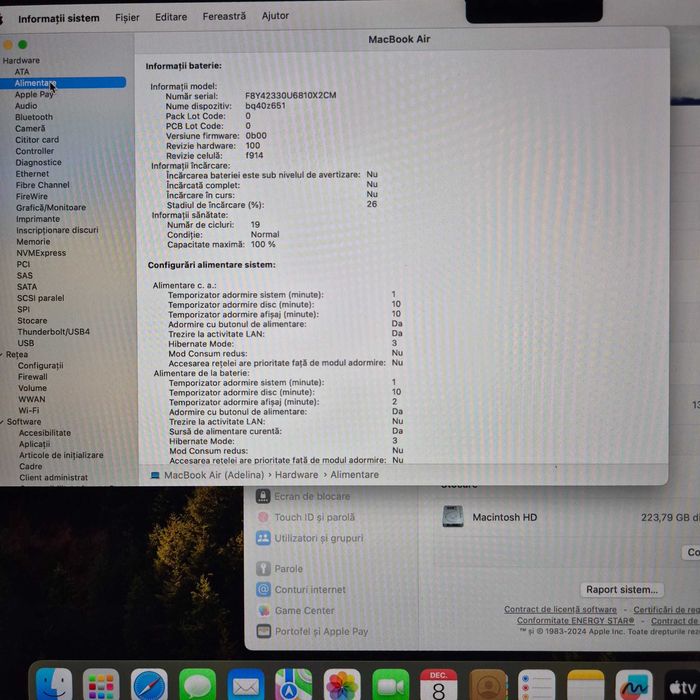Open Apple TV app in the Dock
The width and height of the screenshot is (700, 700).
[682, 685]
